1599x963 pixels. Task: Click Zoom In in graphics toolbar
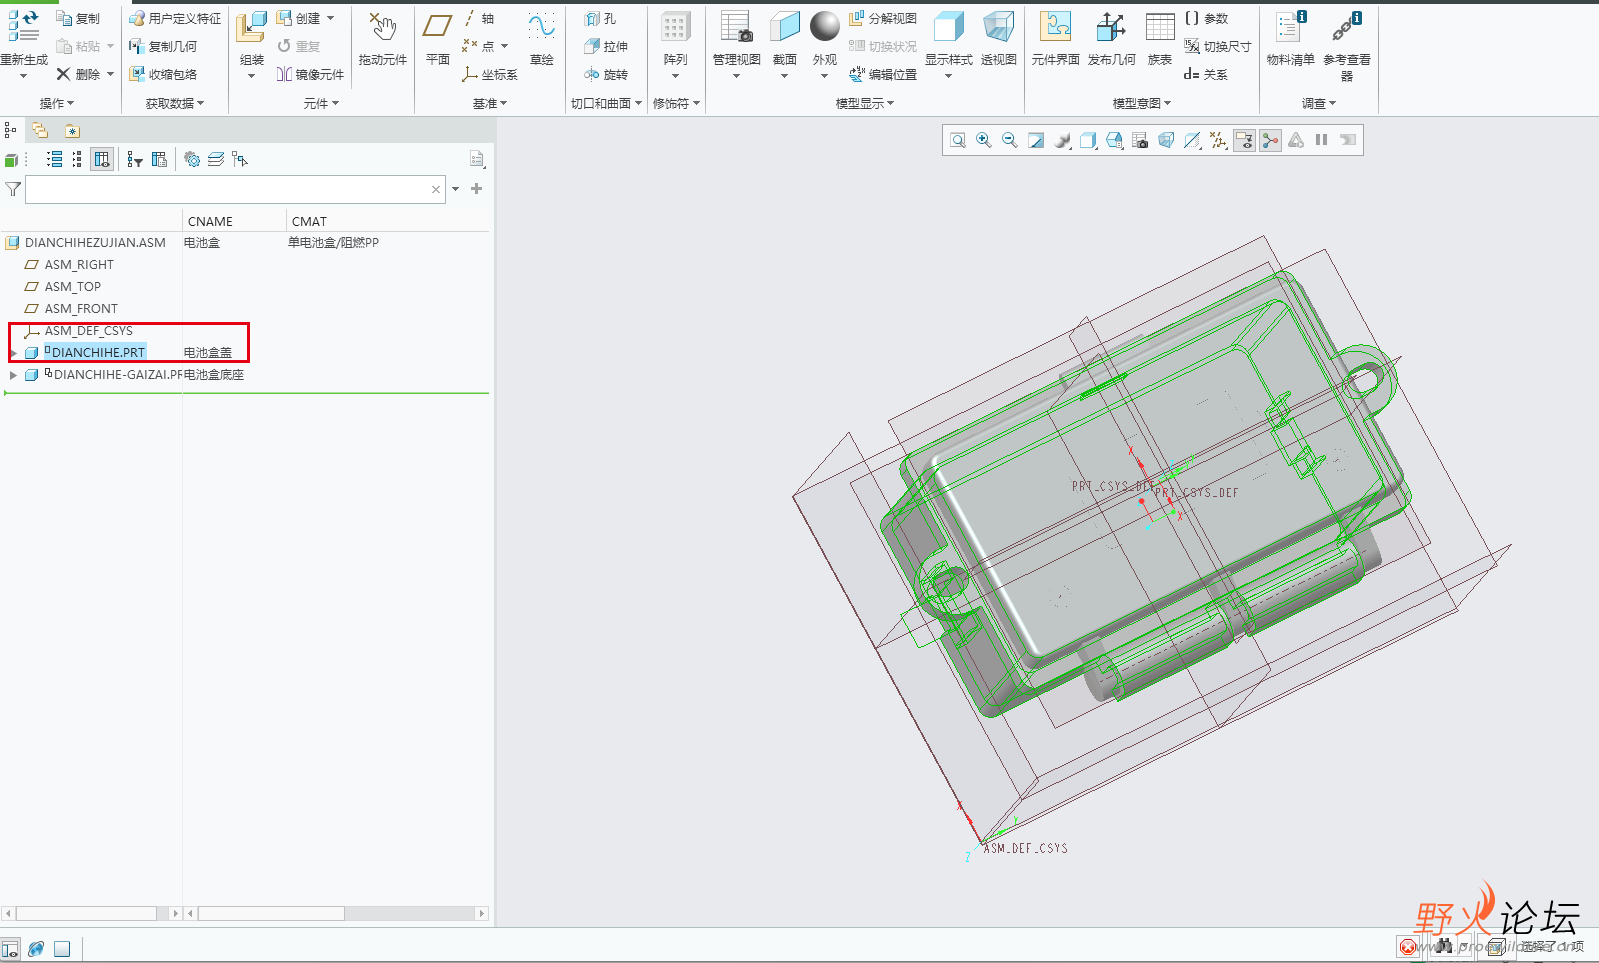click(984, 140)
